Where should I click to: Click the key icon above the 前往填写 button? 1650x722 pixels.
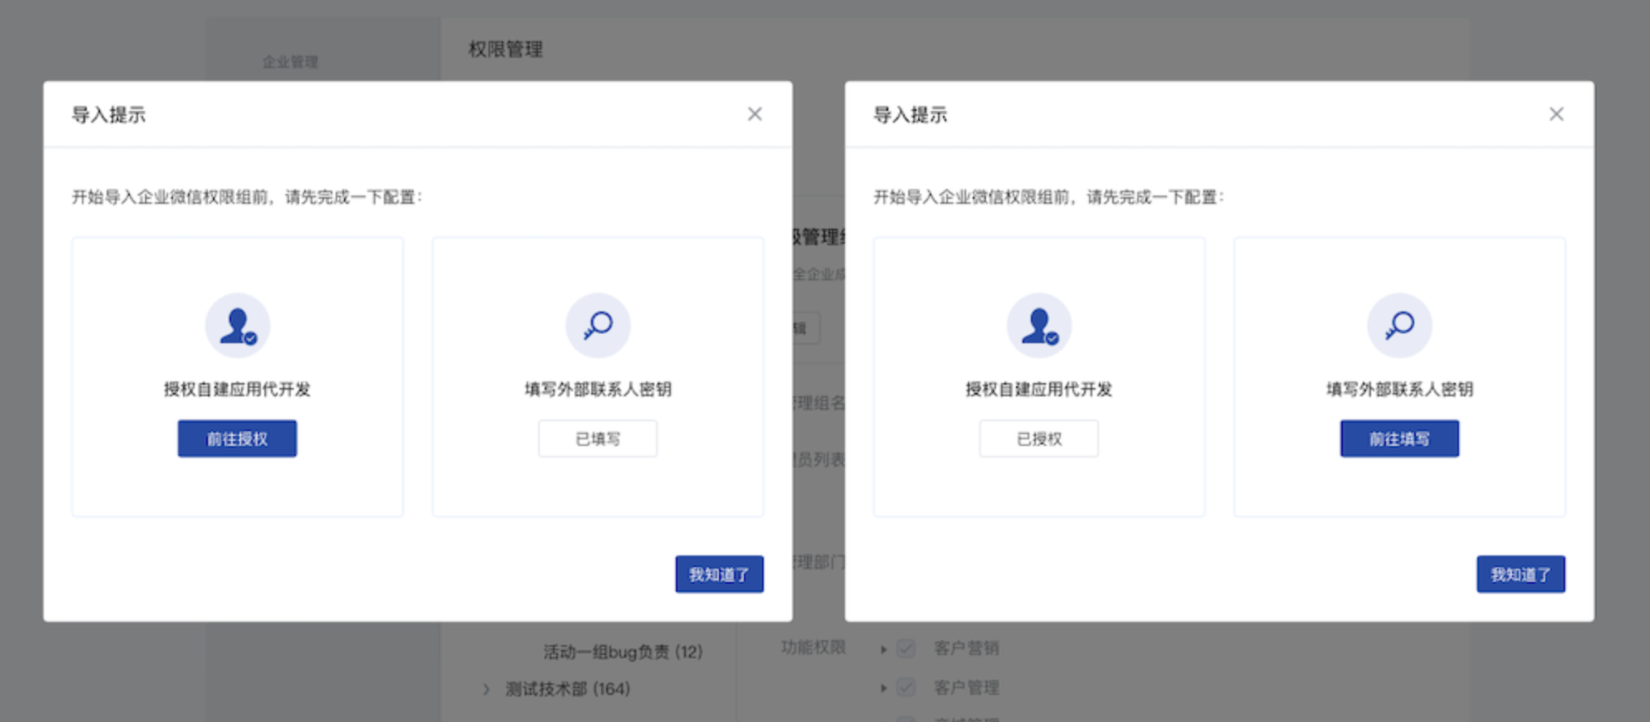coord(1400,325)
